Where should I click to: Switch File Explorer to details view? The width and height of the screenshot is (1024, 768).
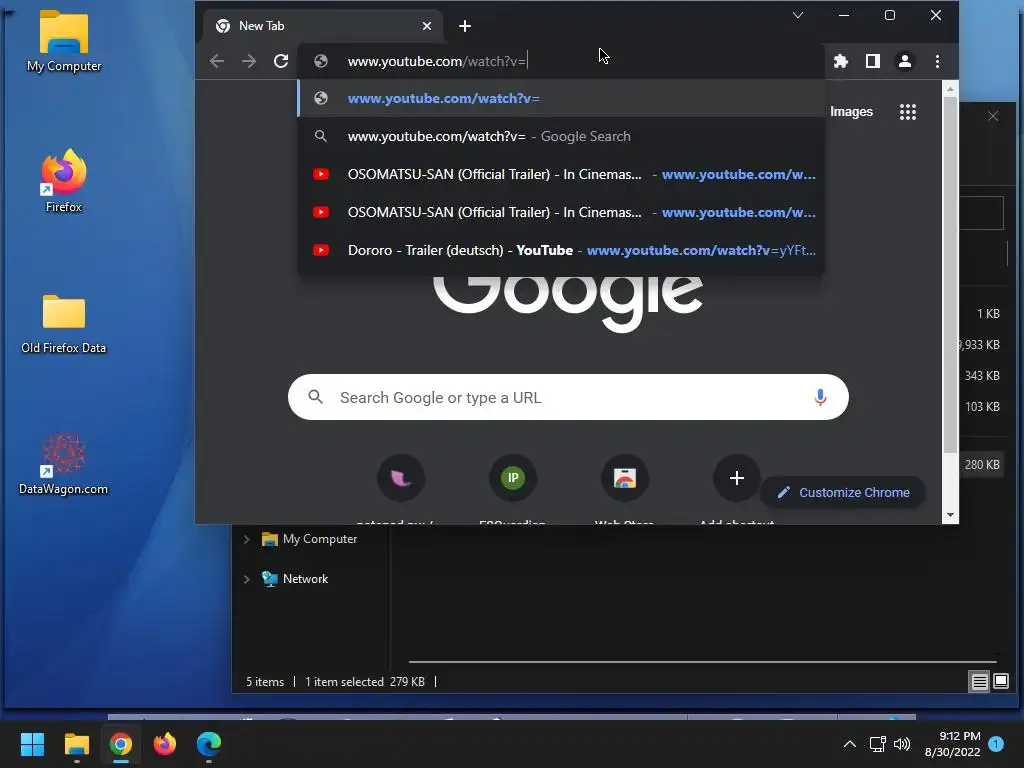pos(980,682)
